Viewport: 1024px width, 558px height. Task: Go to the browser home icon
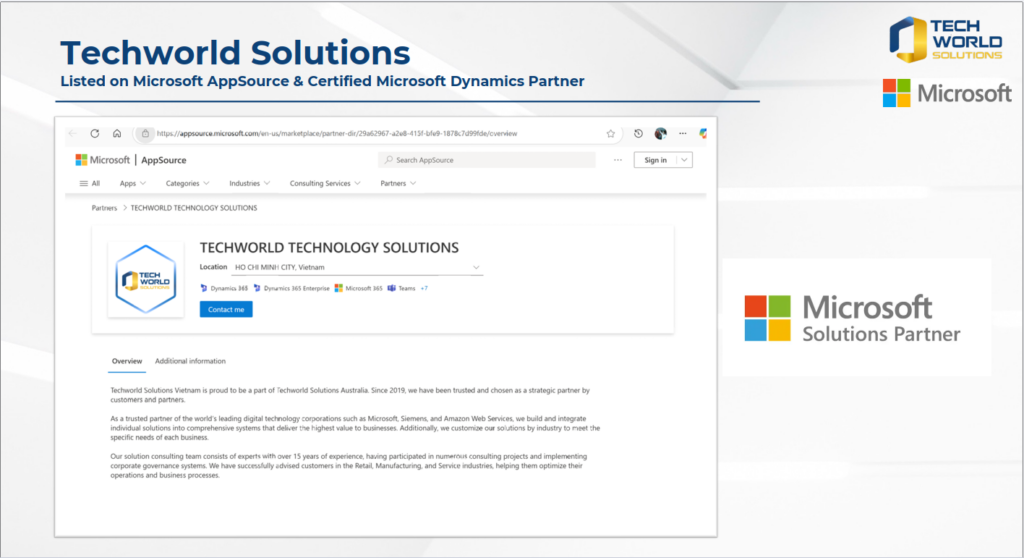[117, 133]
